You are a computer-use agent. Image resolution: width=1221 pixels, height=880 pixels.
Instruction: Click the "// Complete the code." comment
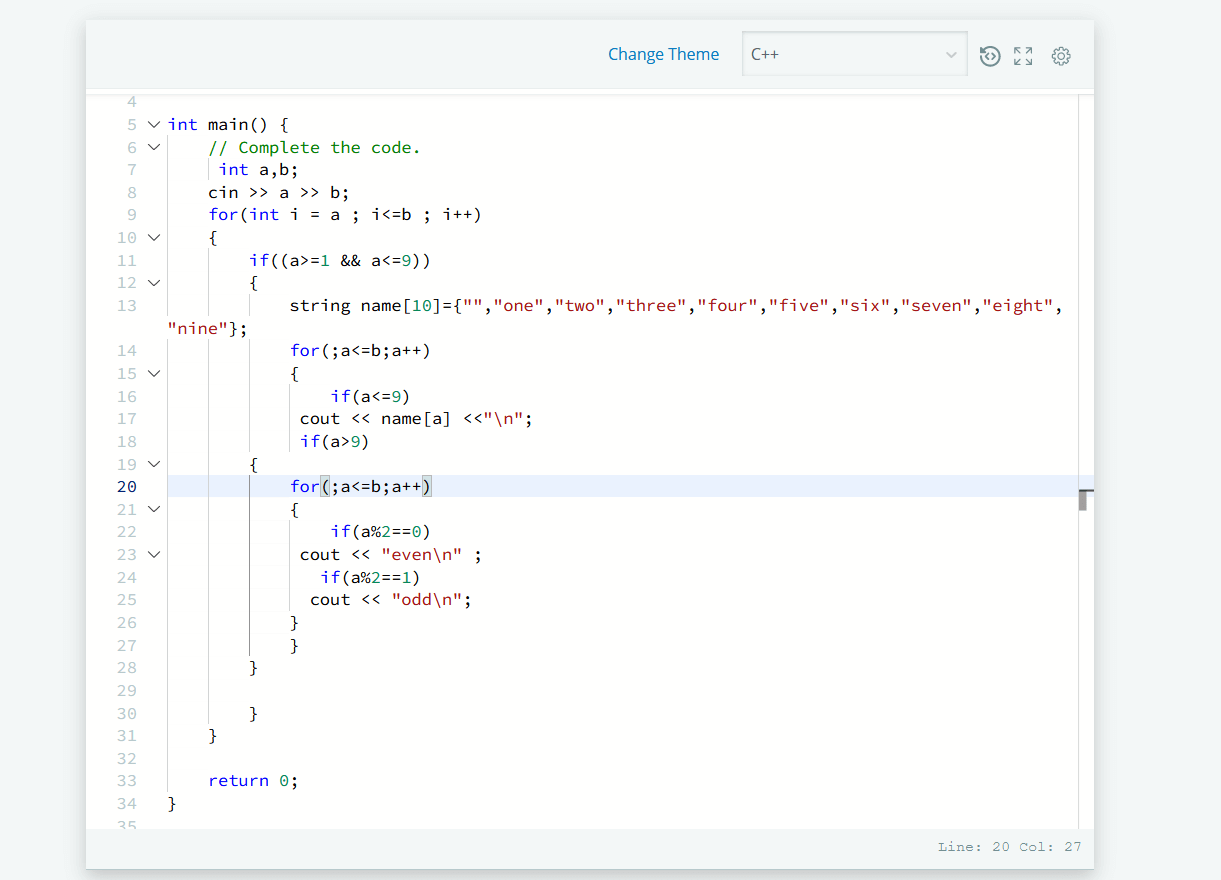point(314,148)
